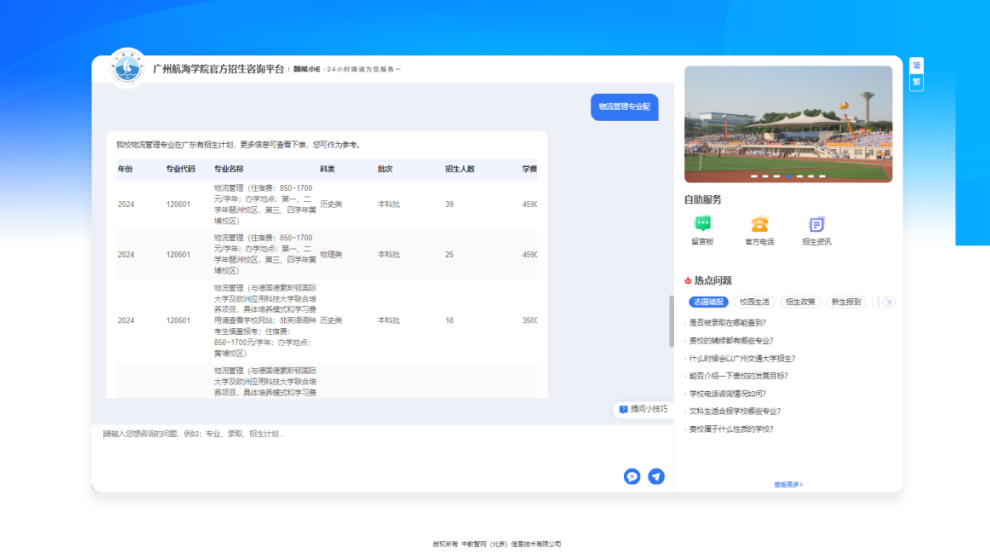This screenshot has width=990, height=556.
Task: Open the 提问小技巧 question tips button
Action: coord(641,409)
